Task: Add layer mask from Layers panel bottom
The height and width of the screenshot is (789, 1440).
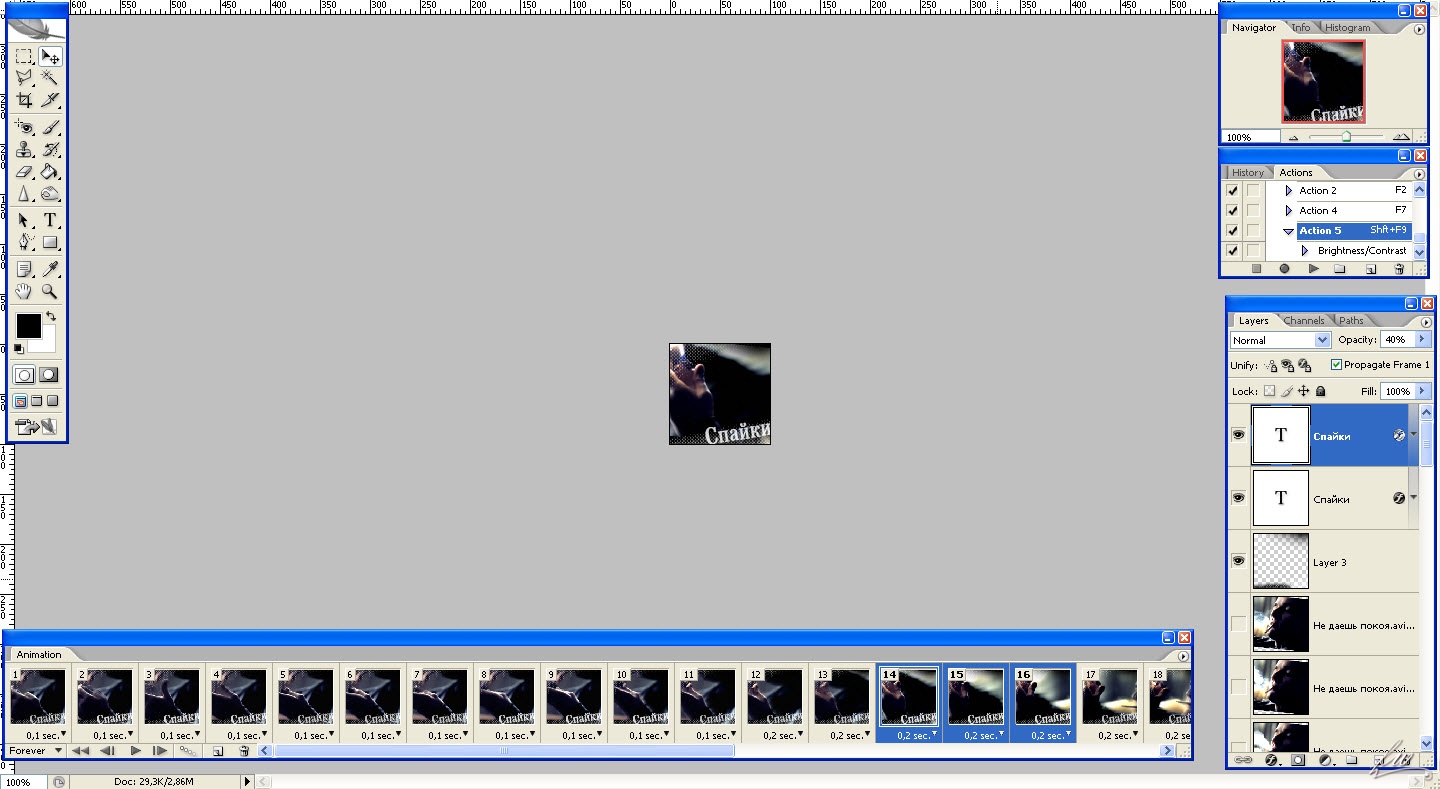Action: 1298,760
